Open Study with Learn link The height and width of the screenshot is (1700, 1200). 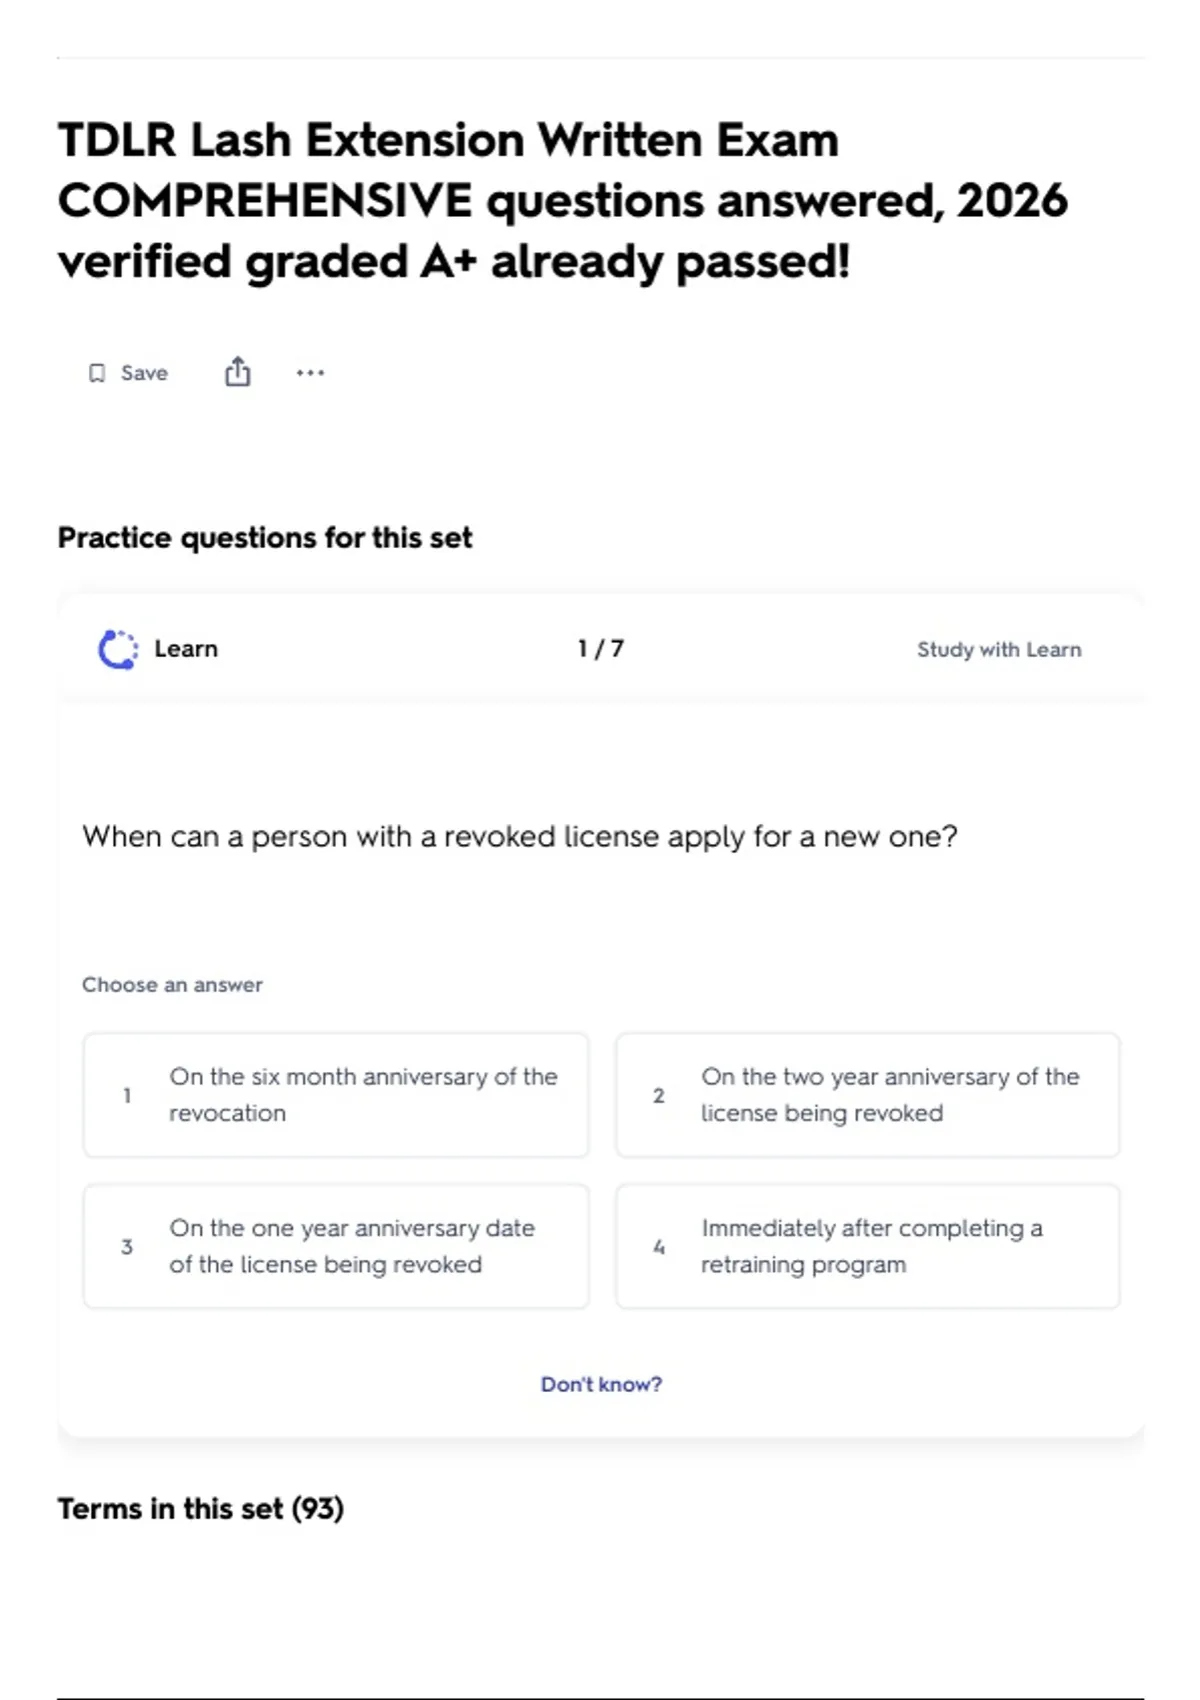(x=999, y=649)
